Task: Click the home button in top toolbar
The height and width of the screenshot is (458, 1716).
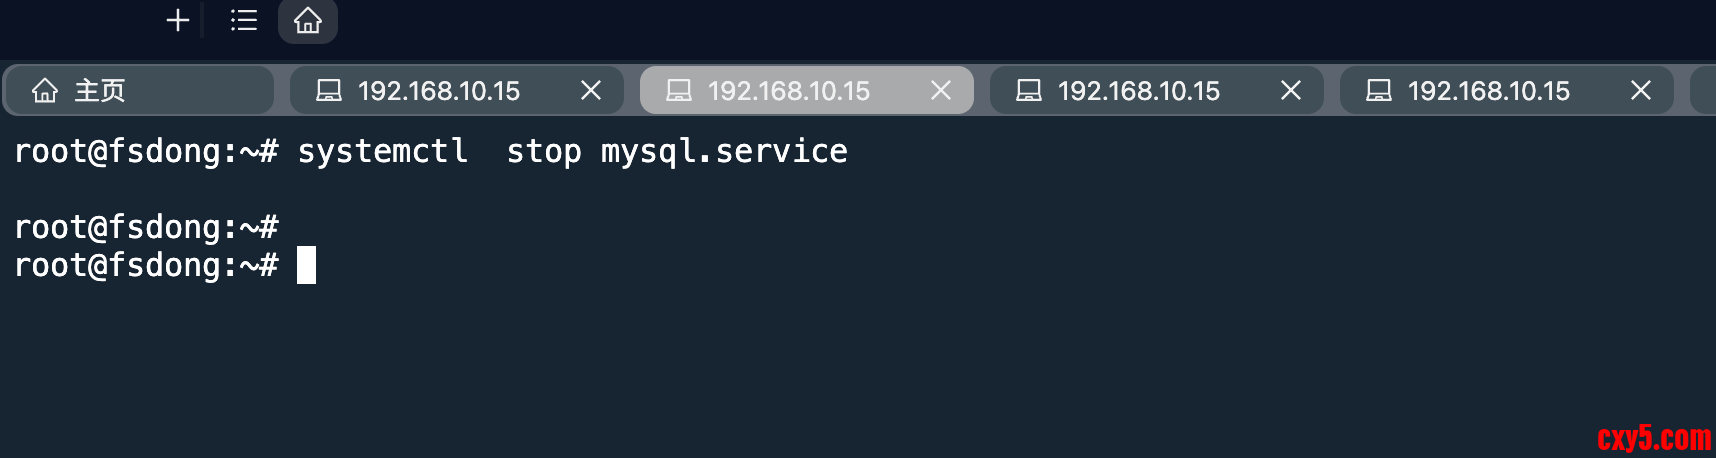Action: coord(308,20)
